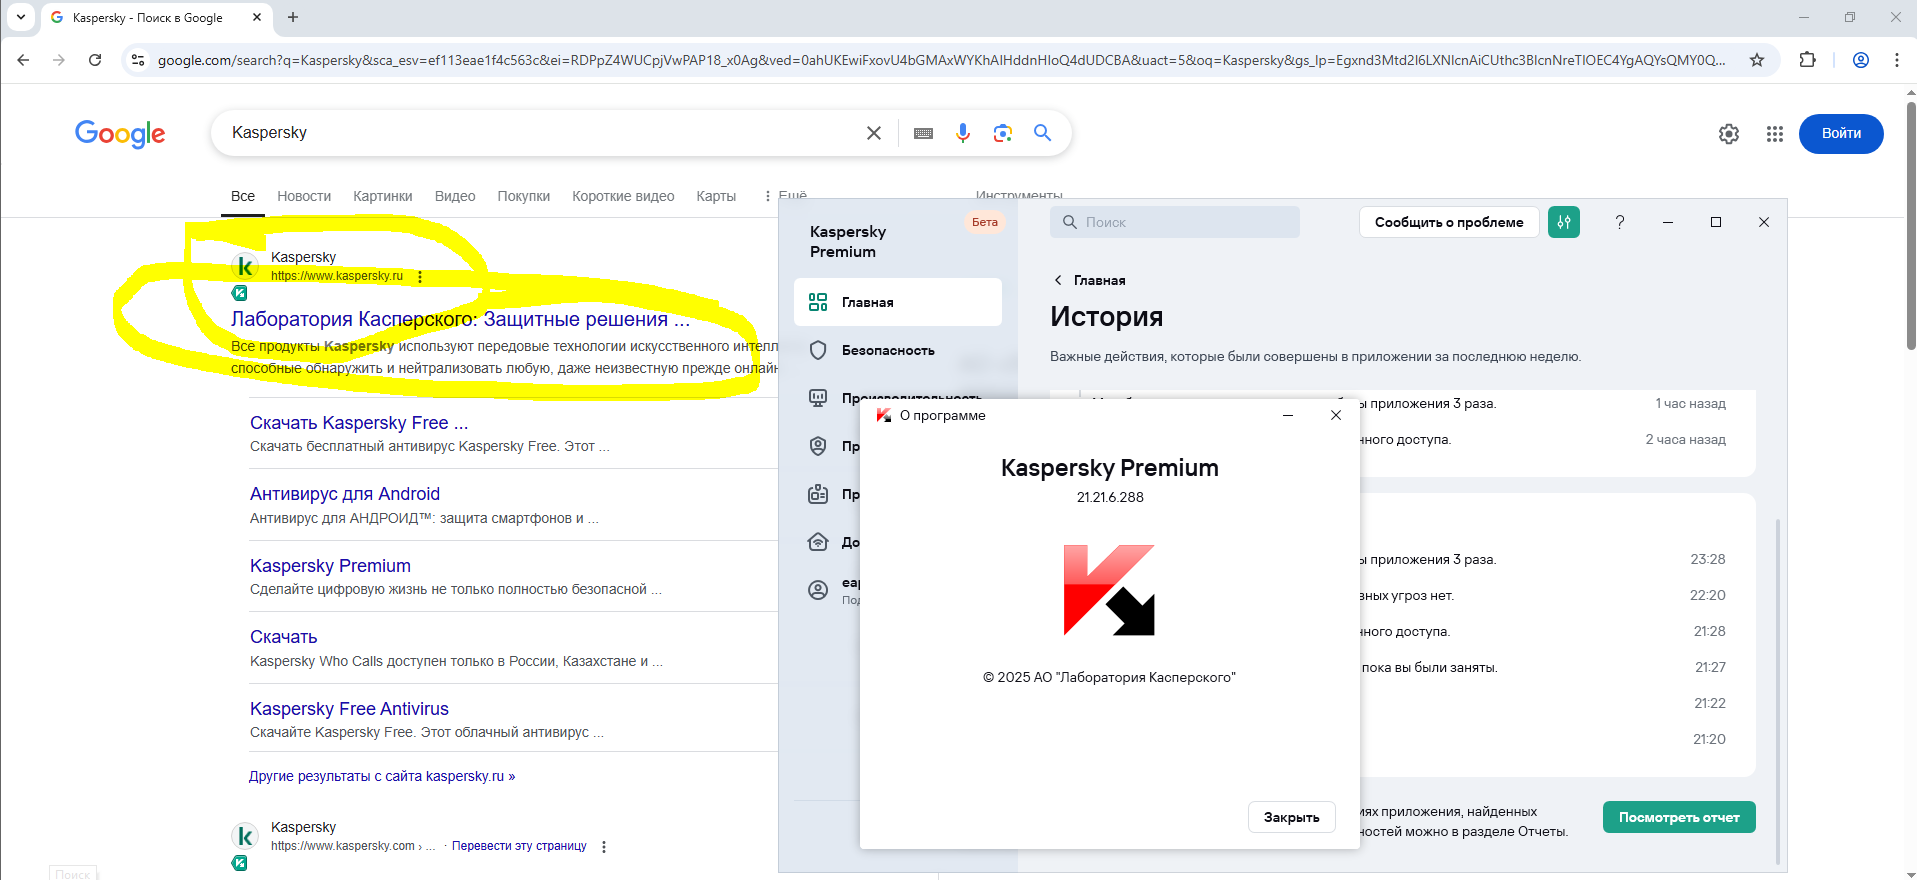The width and height of the screenshot is (1917, 880).
Task: Click the Главная grid icon in sidebar
Action: 818,302
